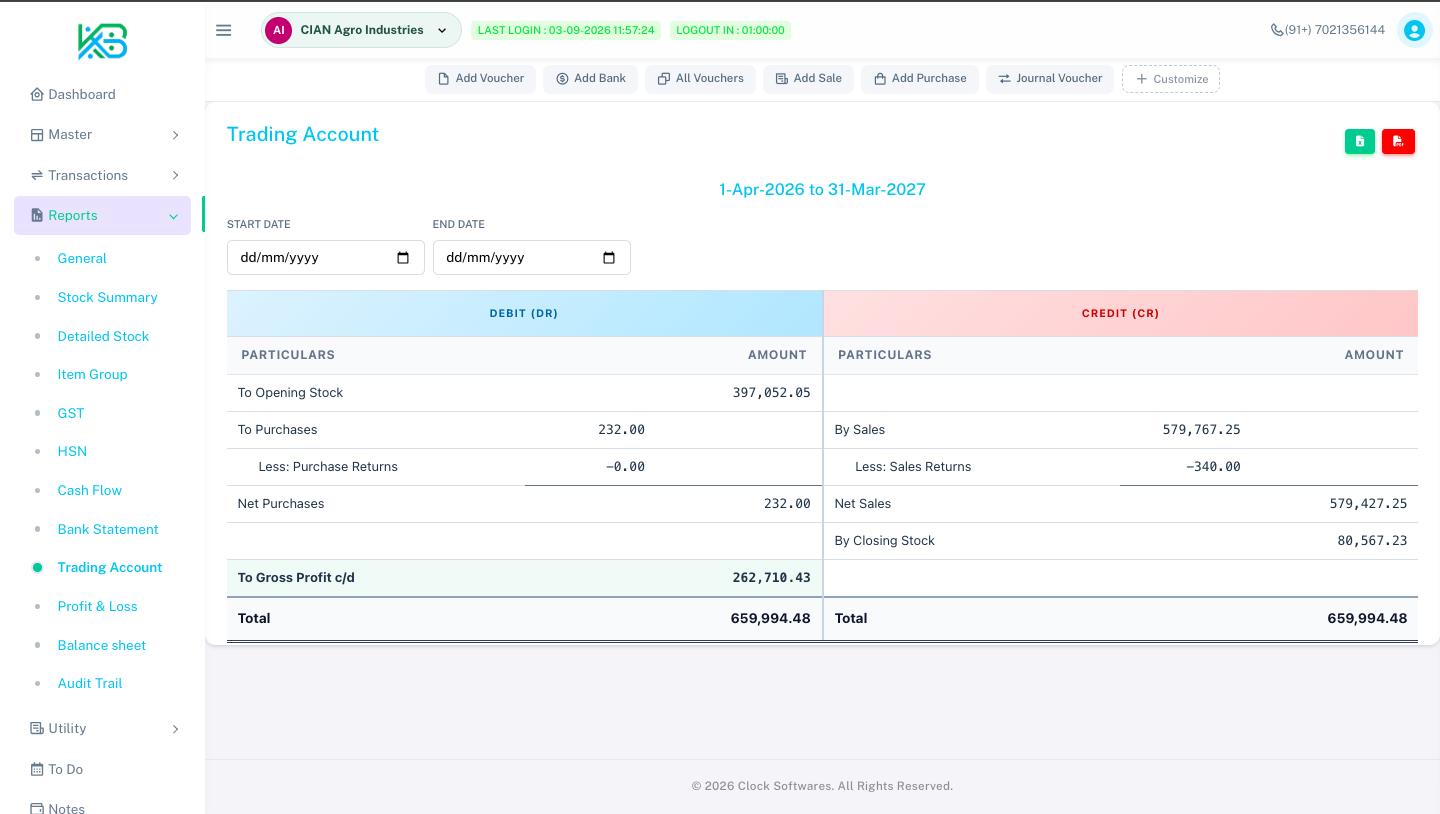This screenshot has width=1440, height=814.
Task: Collapse the Reports menu section
Action: (x=102, y=216)
